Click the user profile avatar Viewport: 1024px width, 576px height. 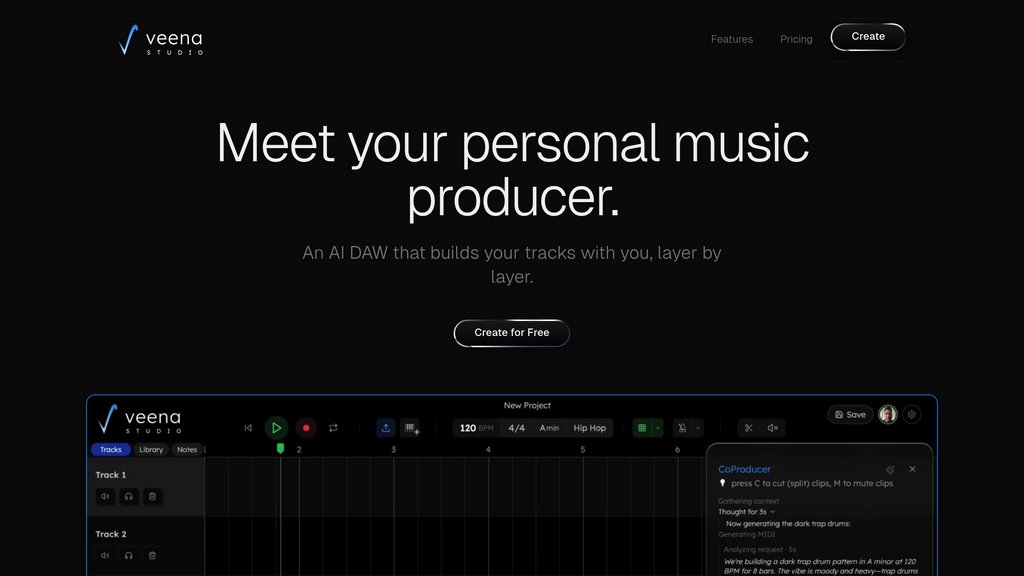(x=888, y=414)
